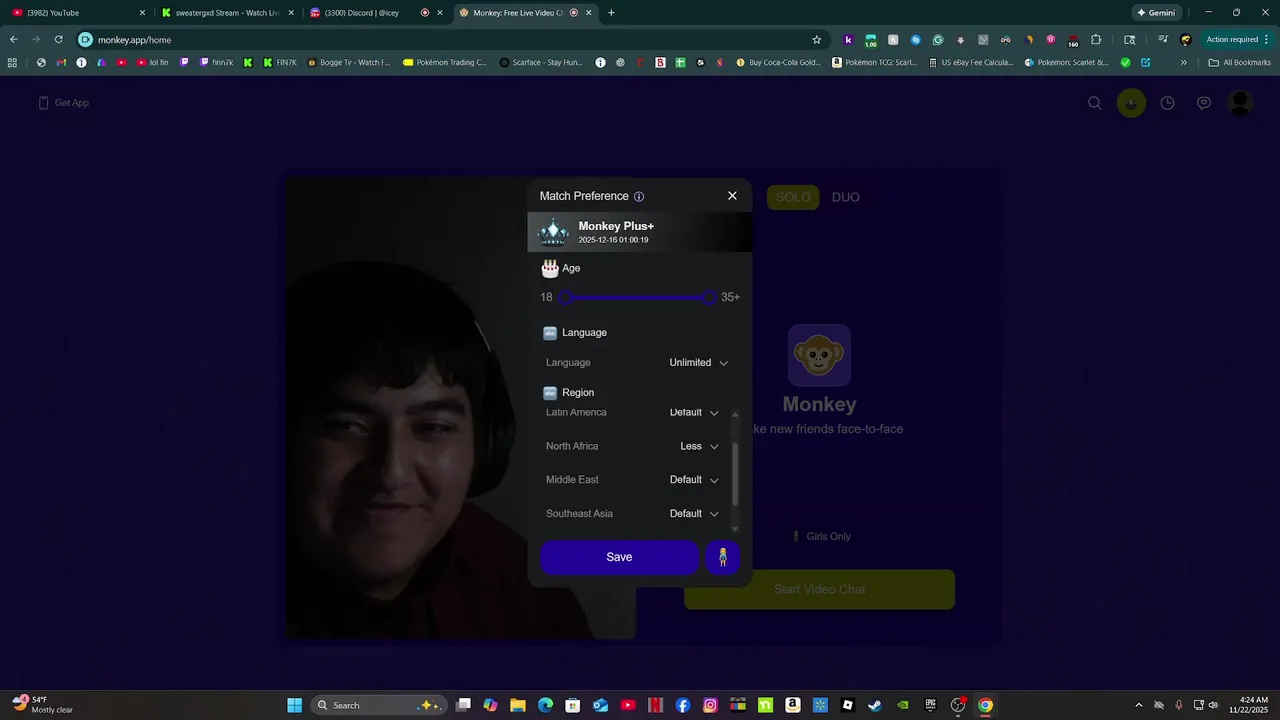This screenshot has height=720, width=1280.
Task: Open the Language Unlimited dropdown
Action: [x=698, y=363]
